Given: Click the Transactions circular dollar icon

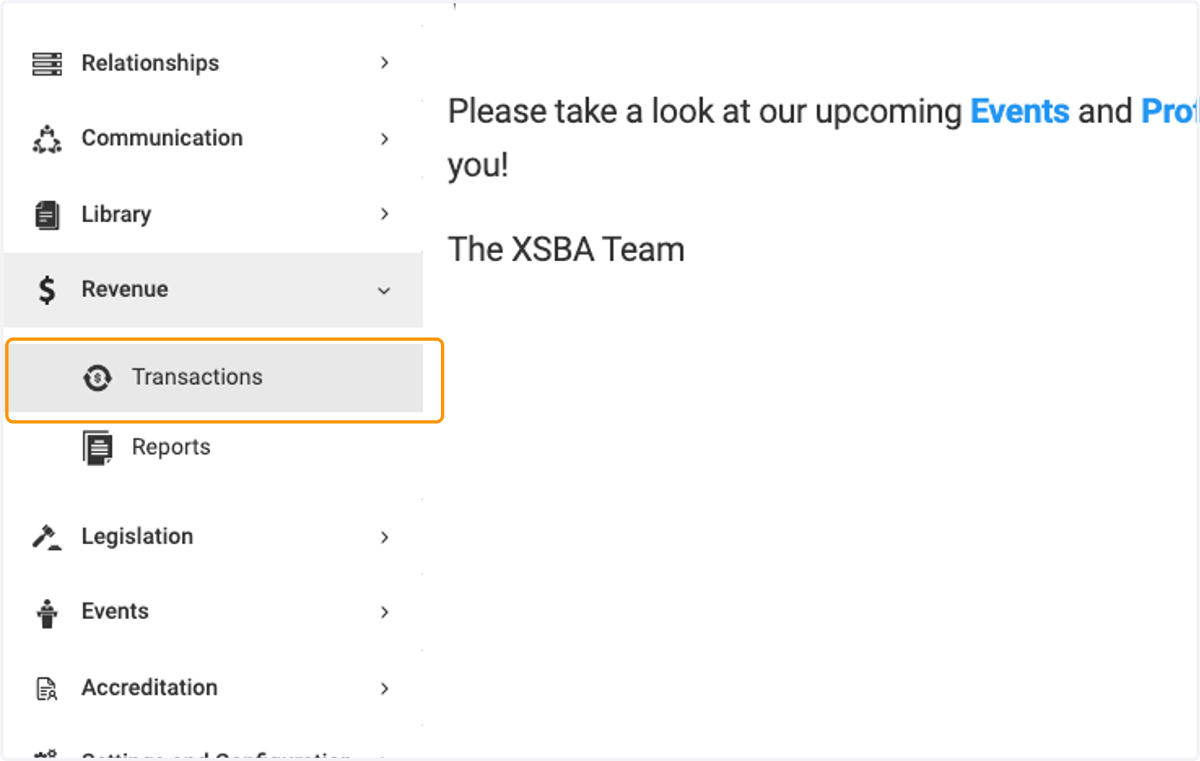Looking at the screenshot, I should point(97,377).
